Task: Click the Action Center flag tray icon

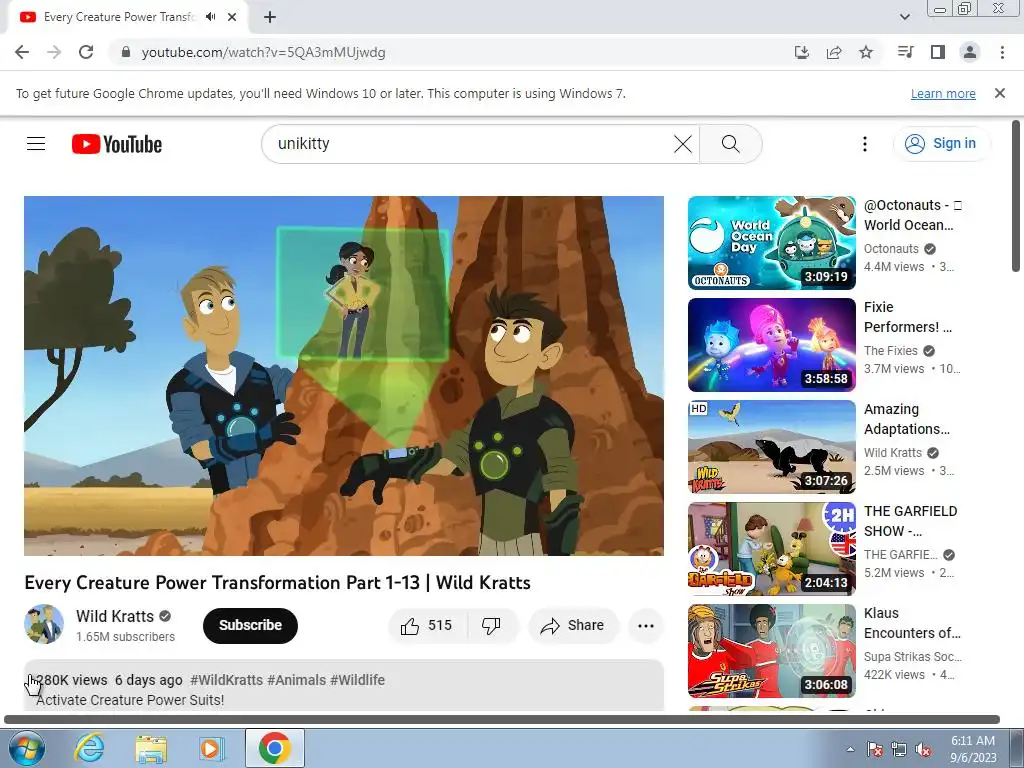Action: (x=875, y=750)
